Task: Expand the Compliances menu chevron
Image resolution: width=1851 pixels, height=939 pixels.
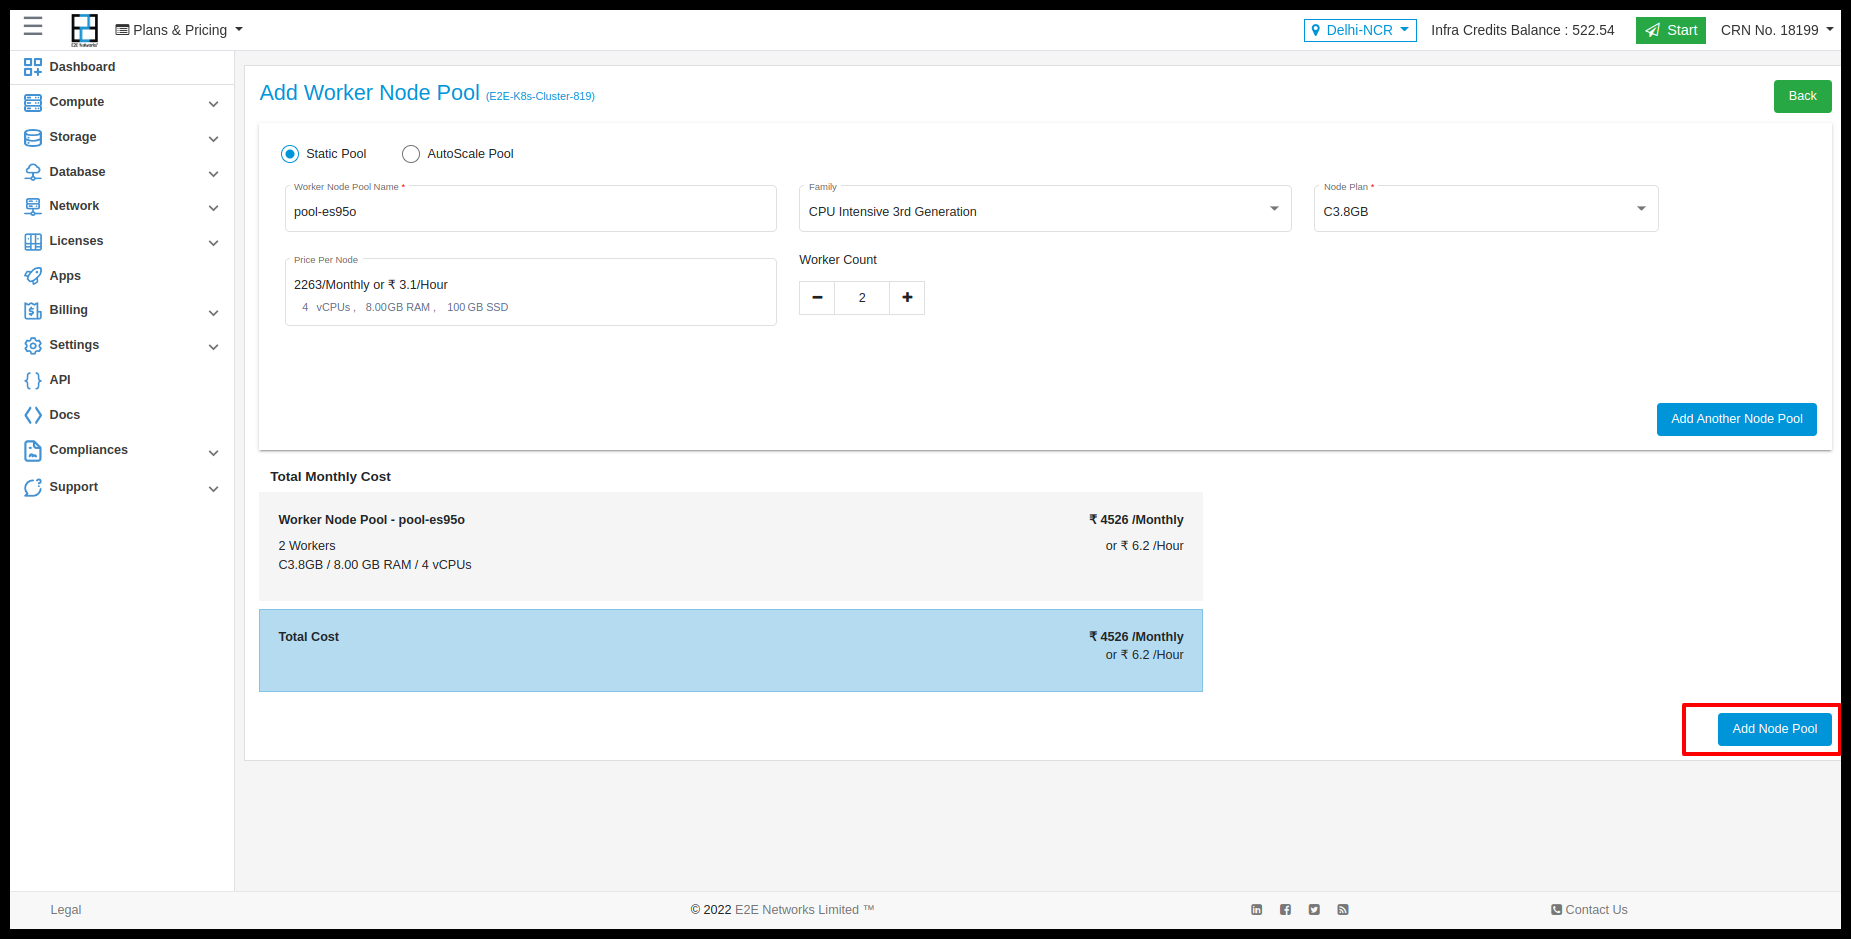Action: (x=213, y=453)
